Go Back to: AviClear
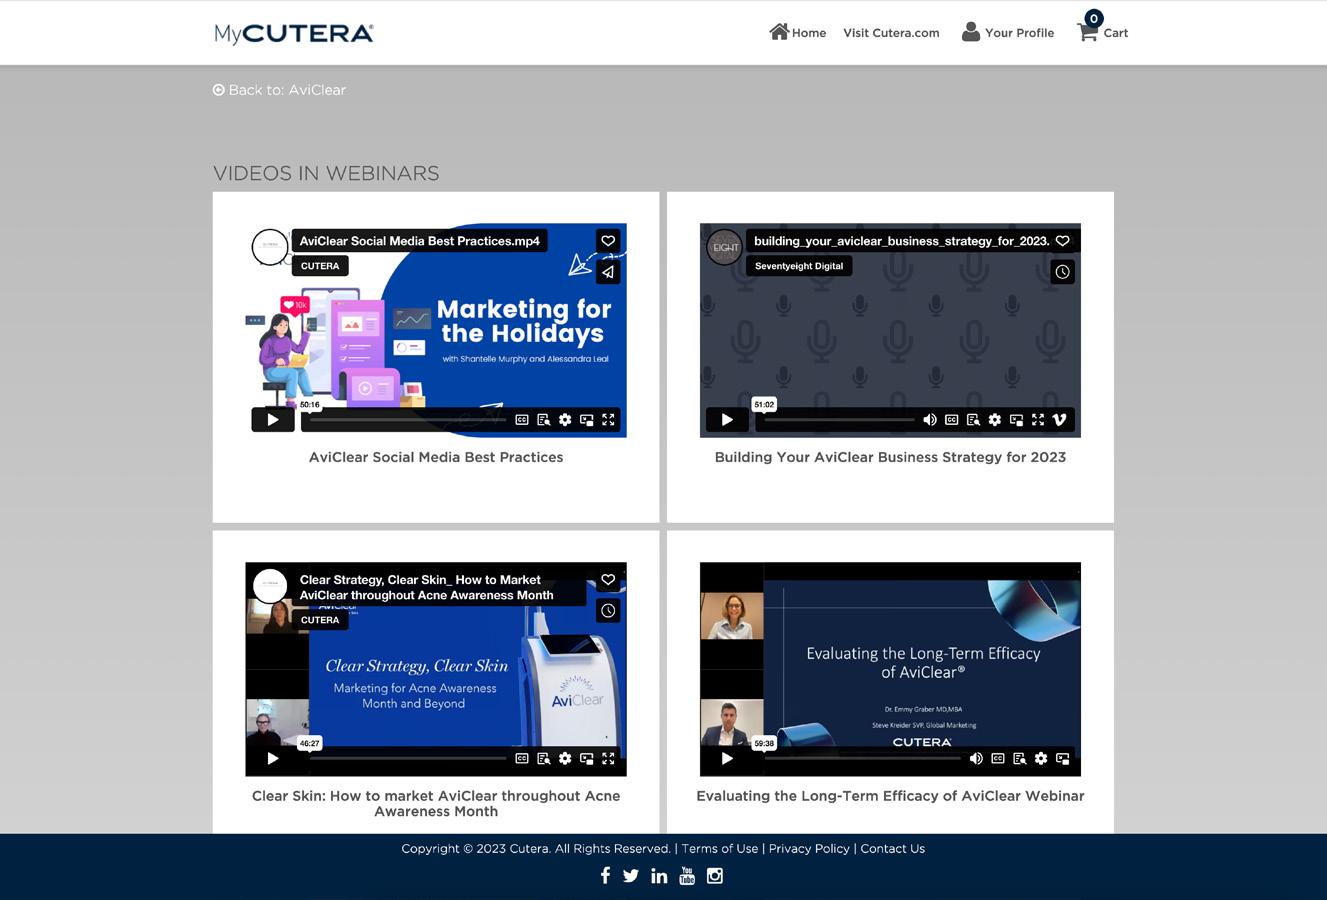Screen dimensions: 1327x900 [279, 90]
